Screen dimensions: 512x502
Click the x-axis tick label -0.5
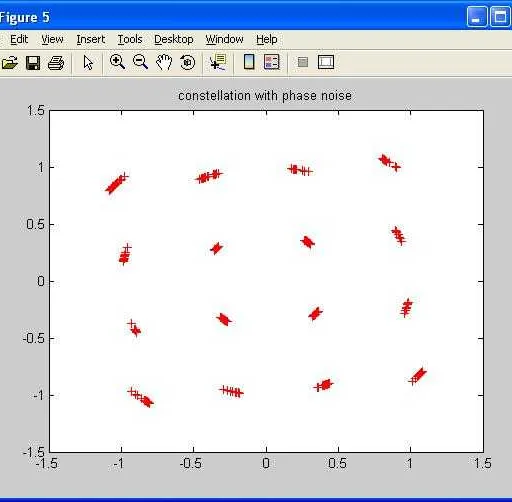tap(190, 463)
